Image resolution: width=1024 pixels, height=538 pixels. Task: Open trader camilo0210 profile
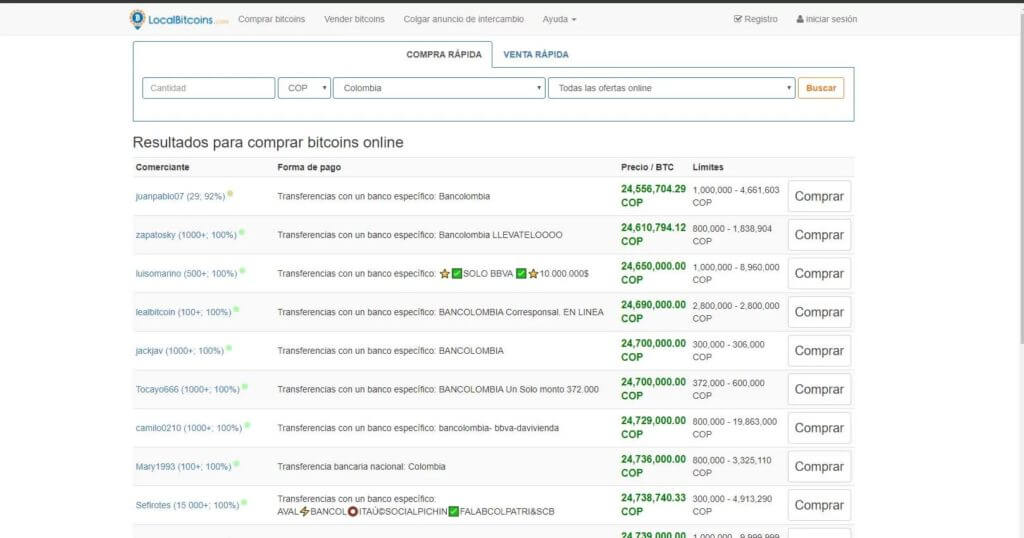coord(189,428)
